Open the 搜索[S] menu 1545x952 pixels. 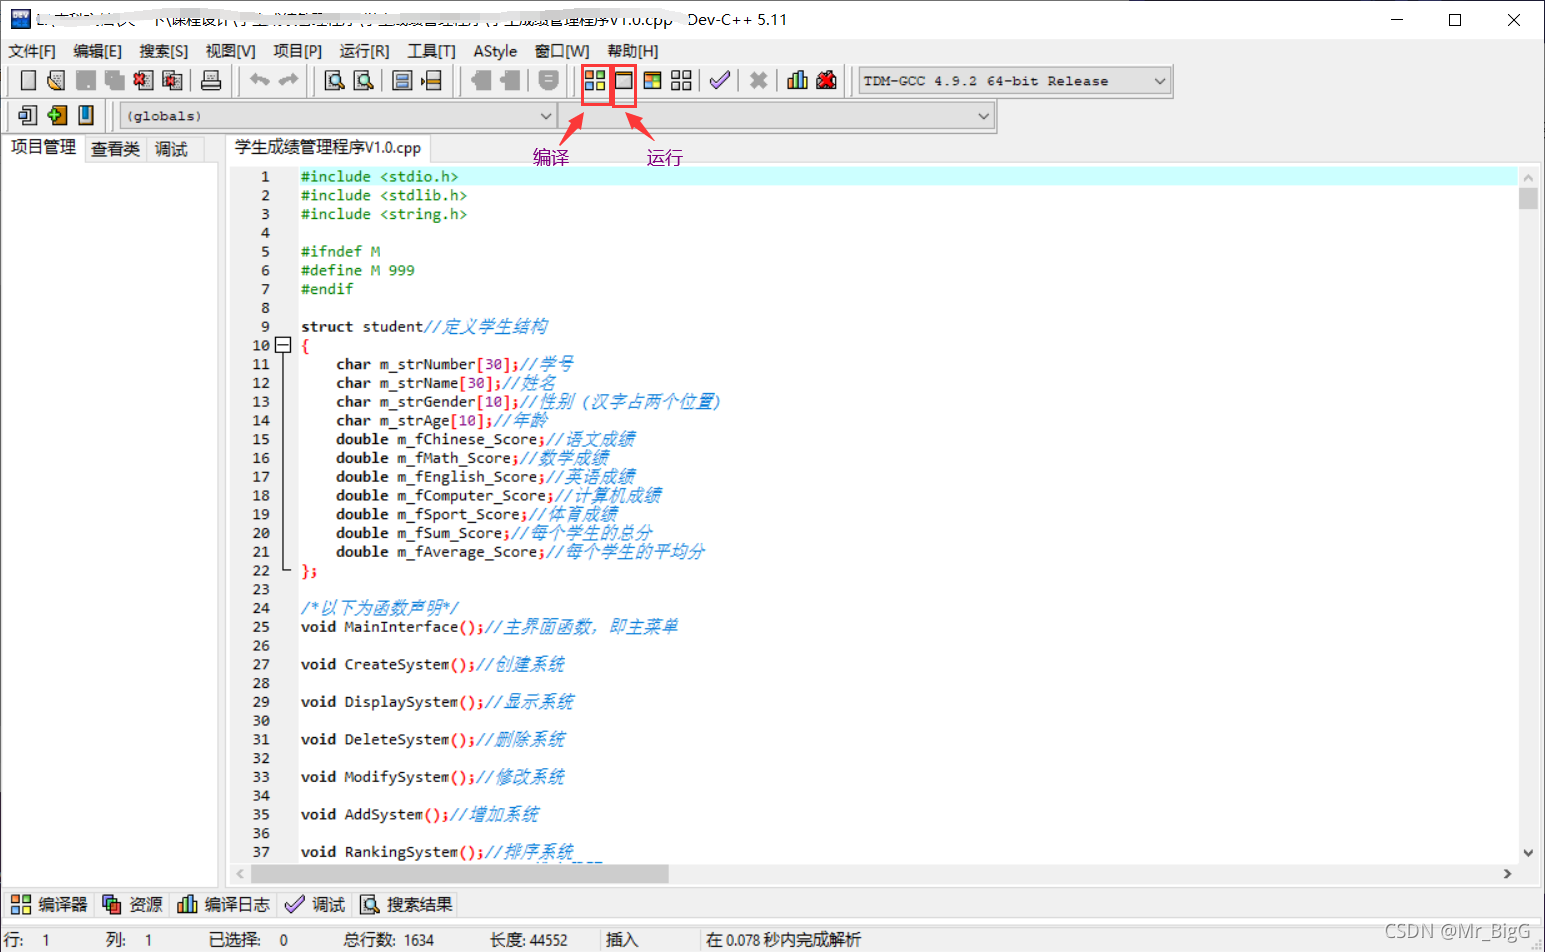click(164, 51)
